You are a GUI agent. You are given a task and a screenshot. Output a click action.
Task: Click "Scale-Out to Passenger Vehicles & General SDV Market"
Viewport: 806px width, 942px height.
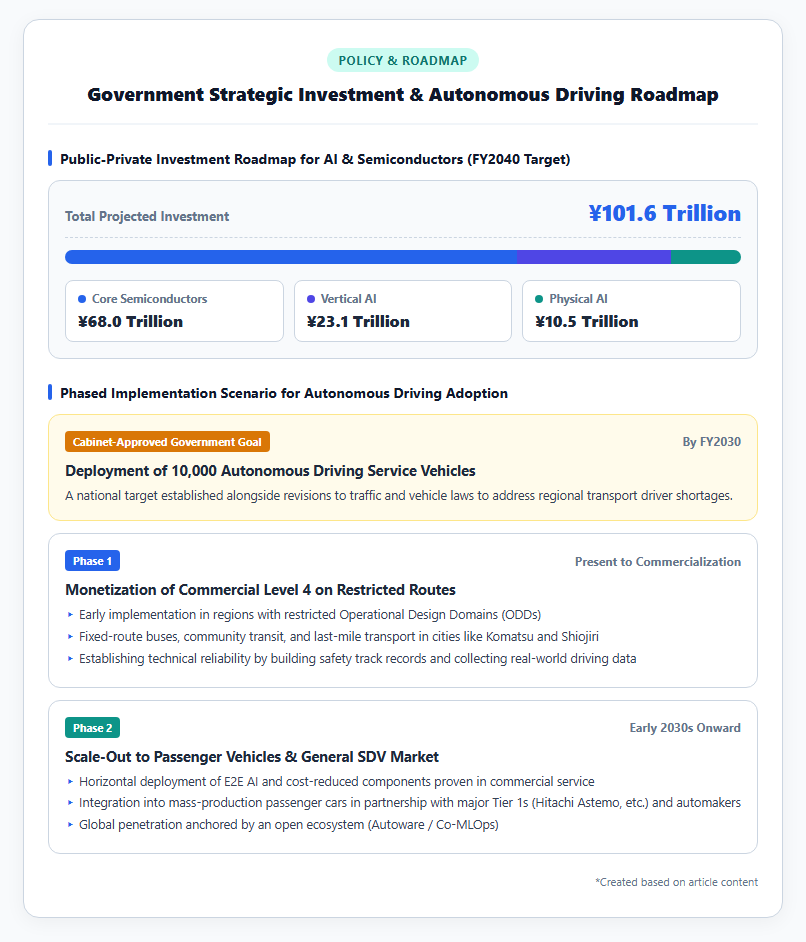(x=252, y=757)
